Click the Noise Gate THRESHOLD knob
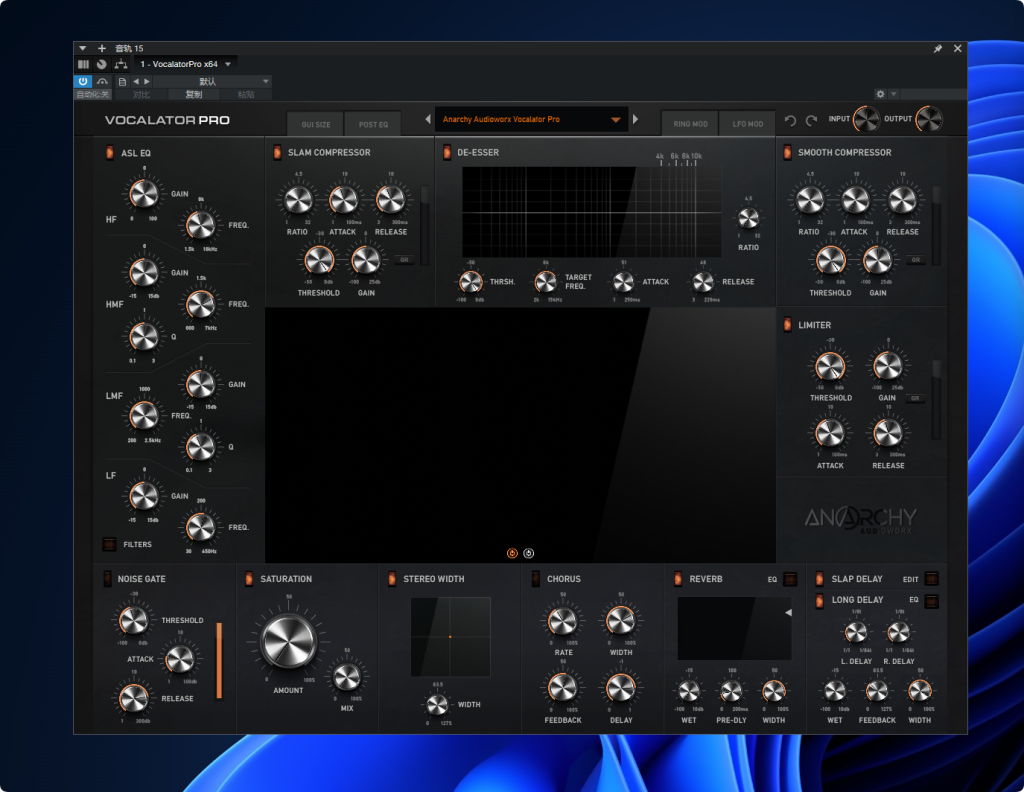The height and width of the screenshot is (792, 1024). [x=134, y=620]
